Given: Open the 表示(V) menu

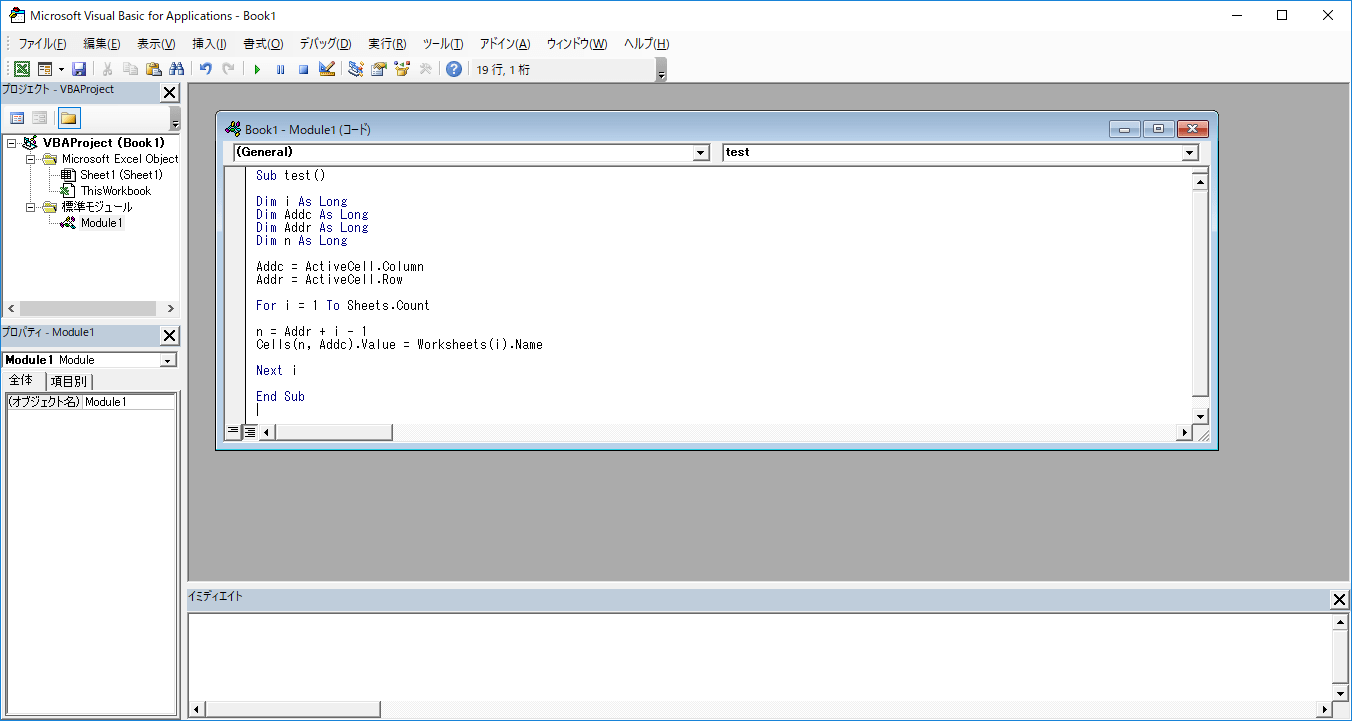Looking at the screenshot, I should (156, 44).
